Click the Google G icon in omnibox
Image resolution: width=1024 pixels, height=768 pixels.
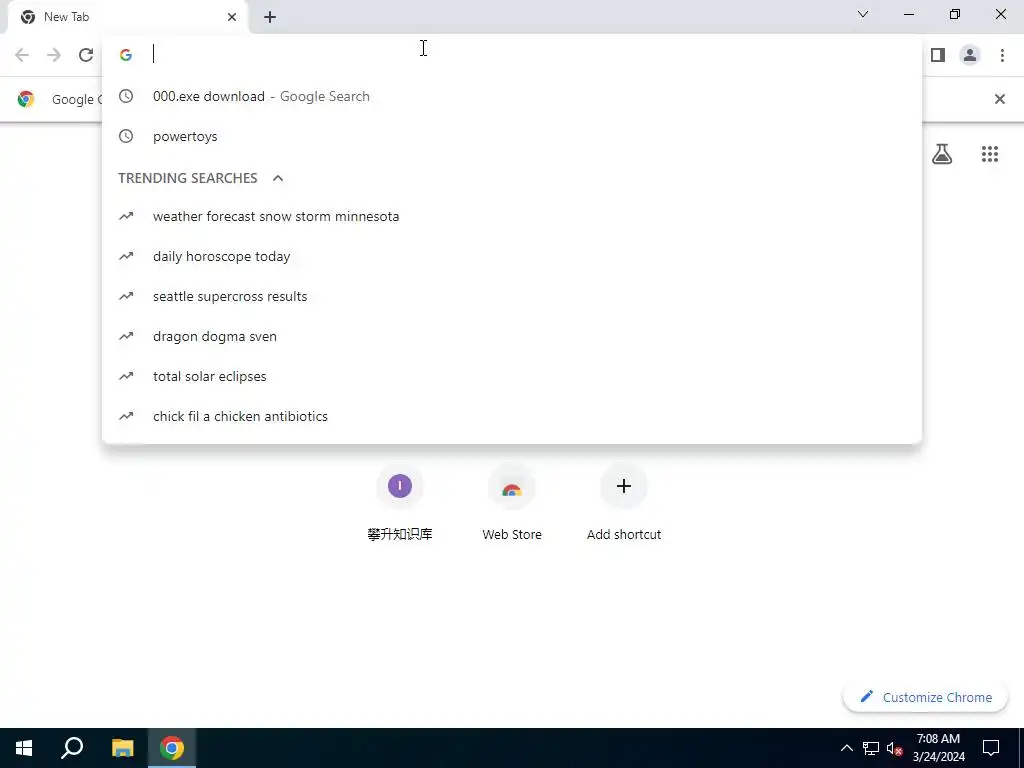pyautogui.click(x=126, y=55)
